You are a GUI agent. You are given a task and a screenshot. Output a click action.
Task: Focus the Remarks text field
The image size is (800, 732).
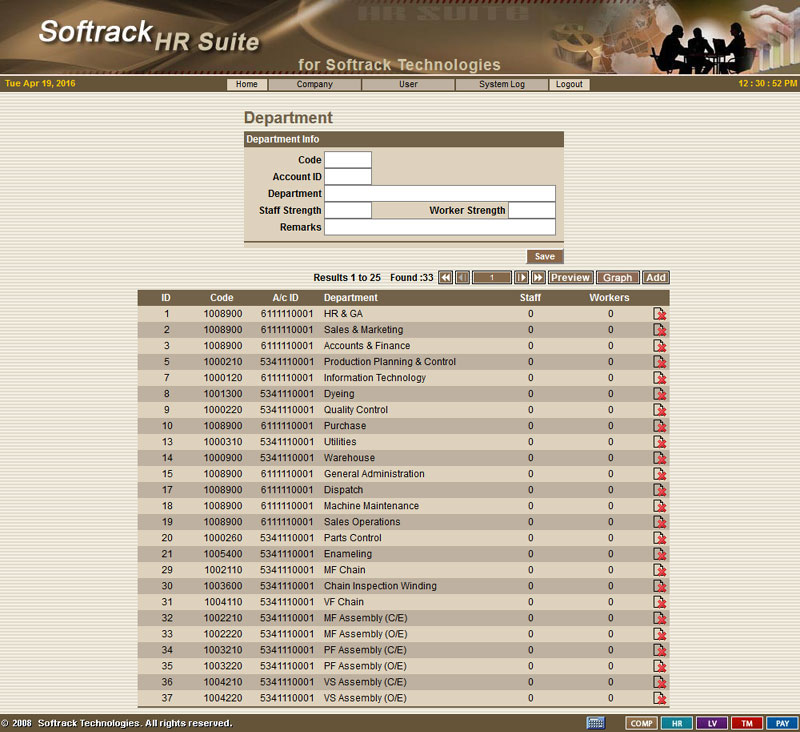click(x=440, y=227)
